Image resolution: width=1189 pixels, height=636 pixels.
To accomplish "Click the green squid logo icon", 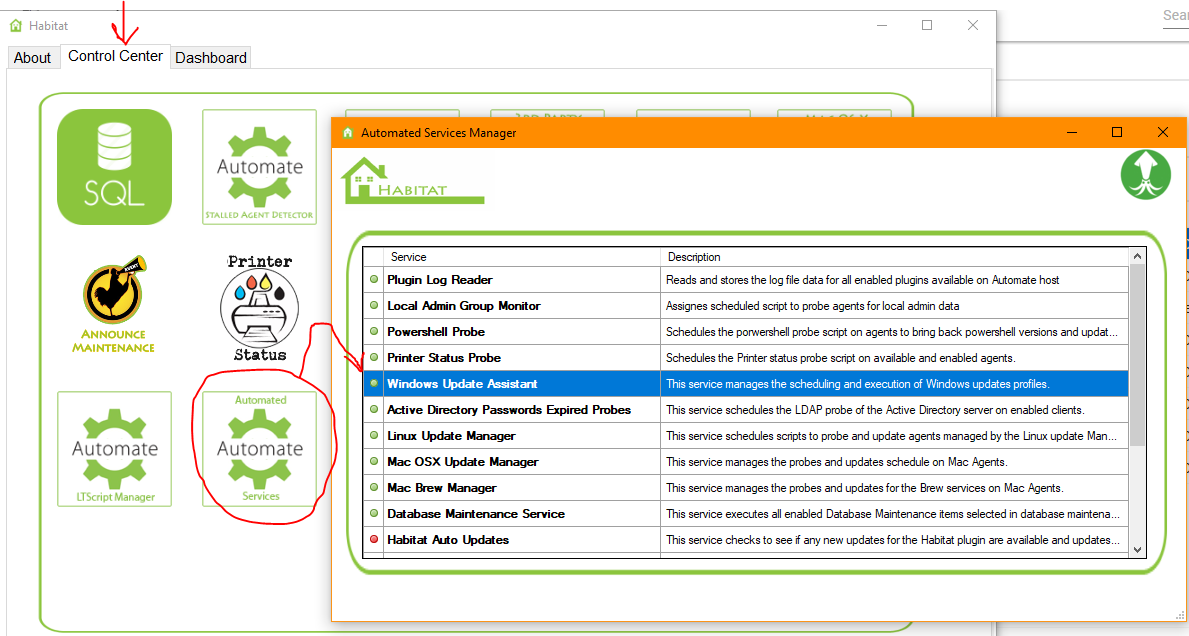I will click(x=1145, y=175).
